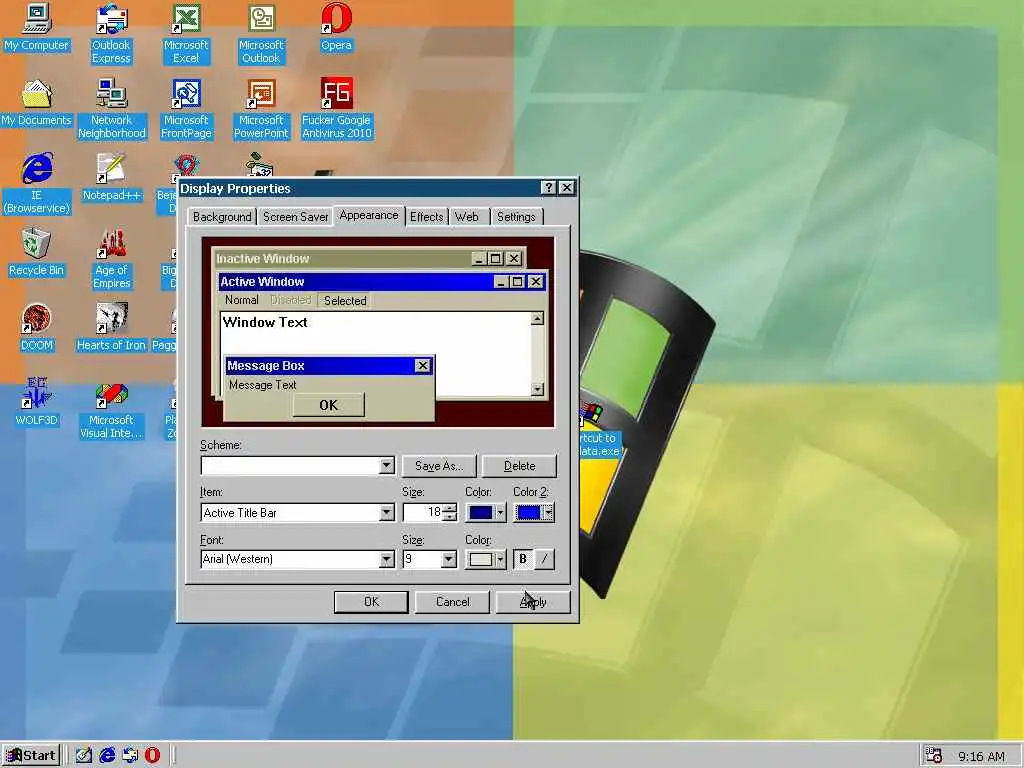Click the 'Normal' preview menu item

242,300
